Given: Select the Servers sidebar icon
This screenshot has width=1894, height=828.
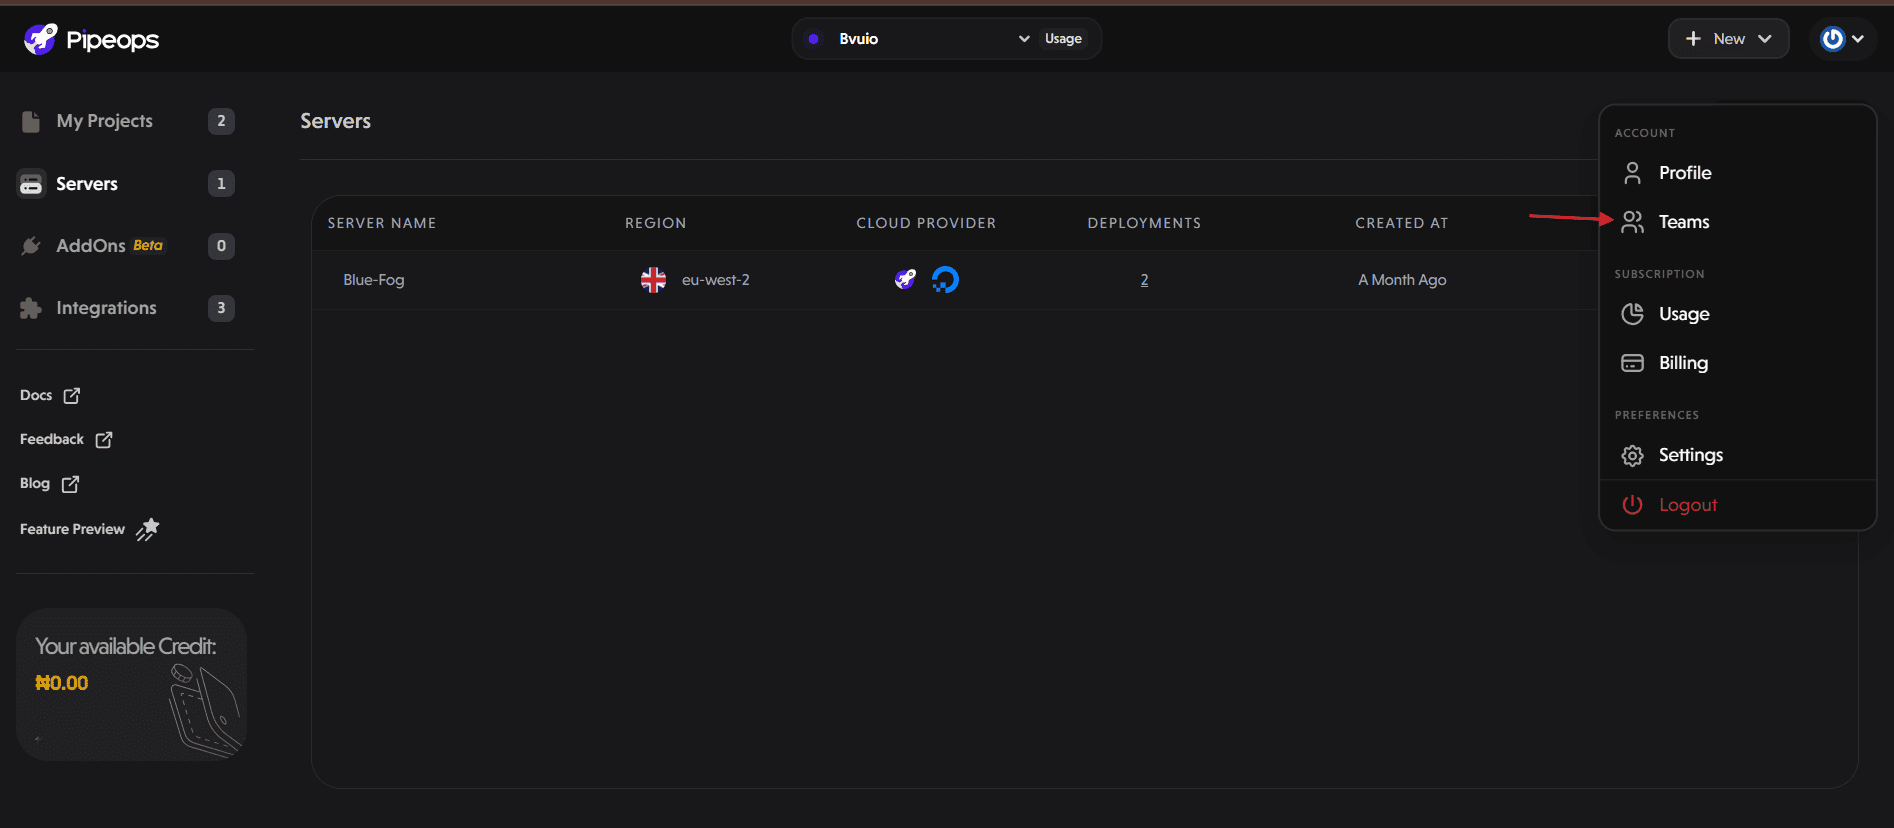Looking at the screenshot, I should point(31,184).
